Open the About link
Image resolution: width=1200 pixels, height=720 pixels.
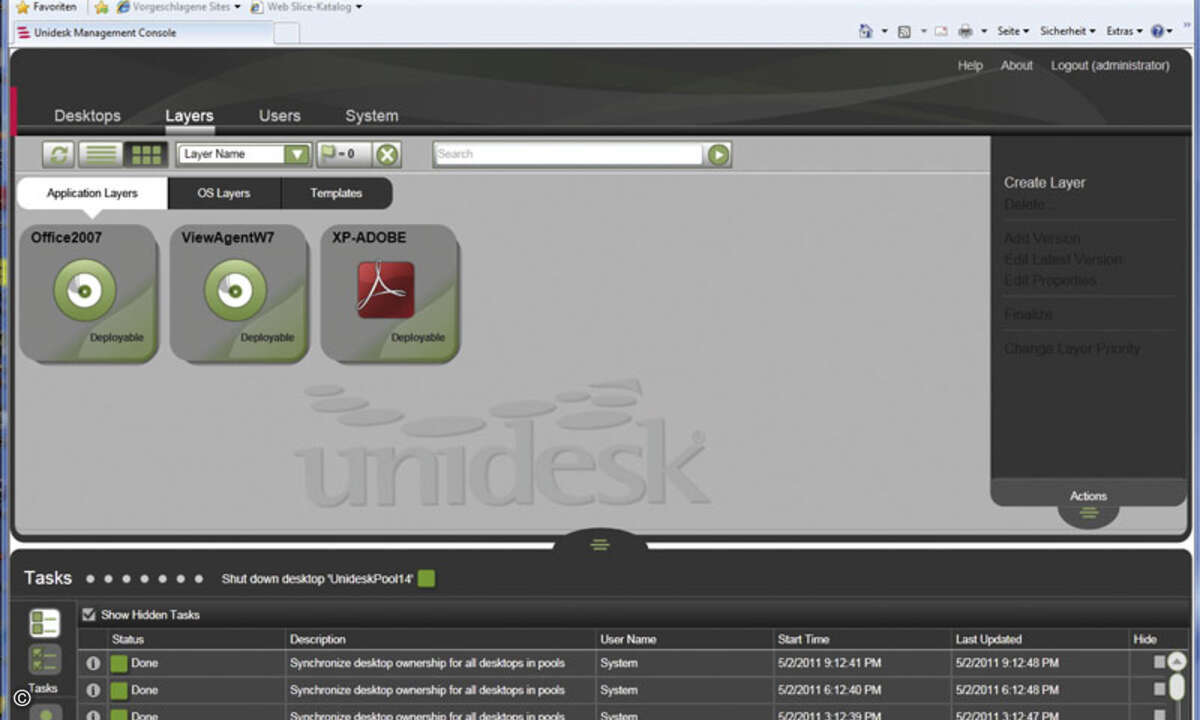(1017, 66)
